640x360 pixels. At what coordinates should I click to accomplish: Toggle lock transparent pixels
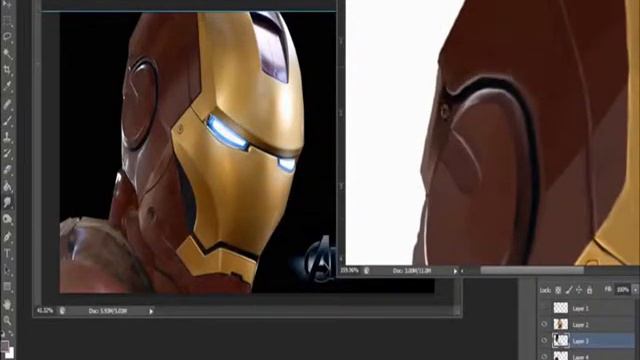click(558, 290)
